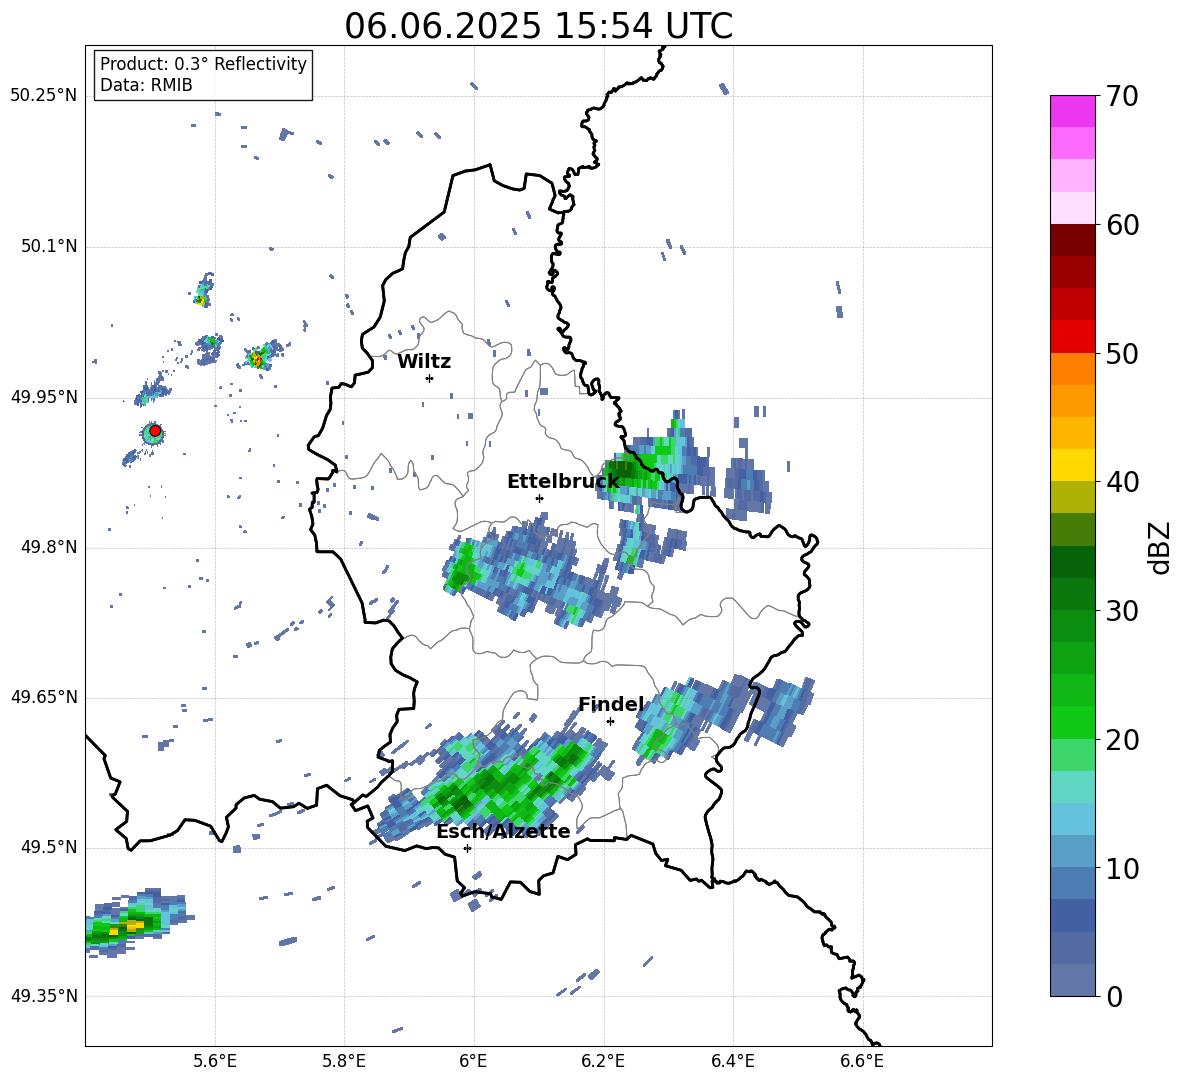The width and height of the screenshot is (1184, 1081).
Task: Click the yellow colorbar segment above 40
Action: point(1072,465)
